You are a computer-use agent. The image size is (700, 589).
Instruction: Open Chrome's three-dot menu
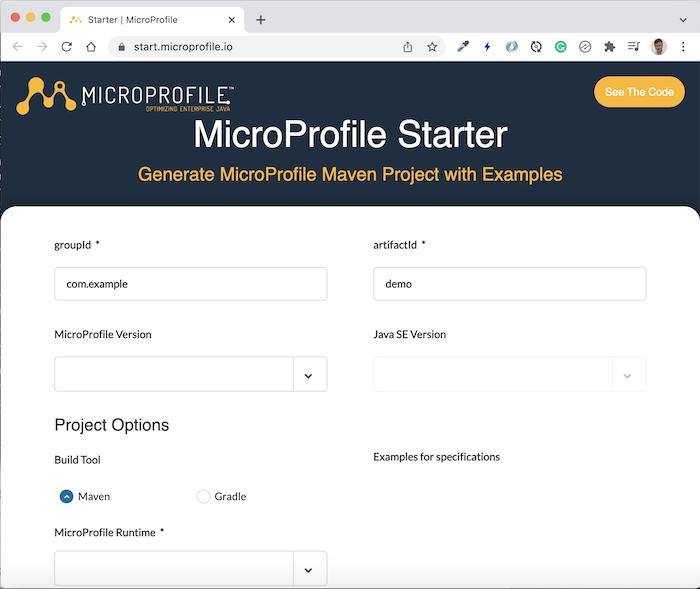[x=683, y=46]
